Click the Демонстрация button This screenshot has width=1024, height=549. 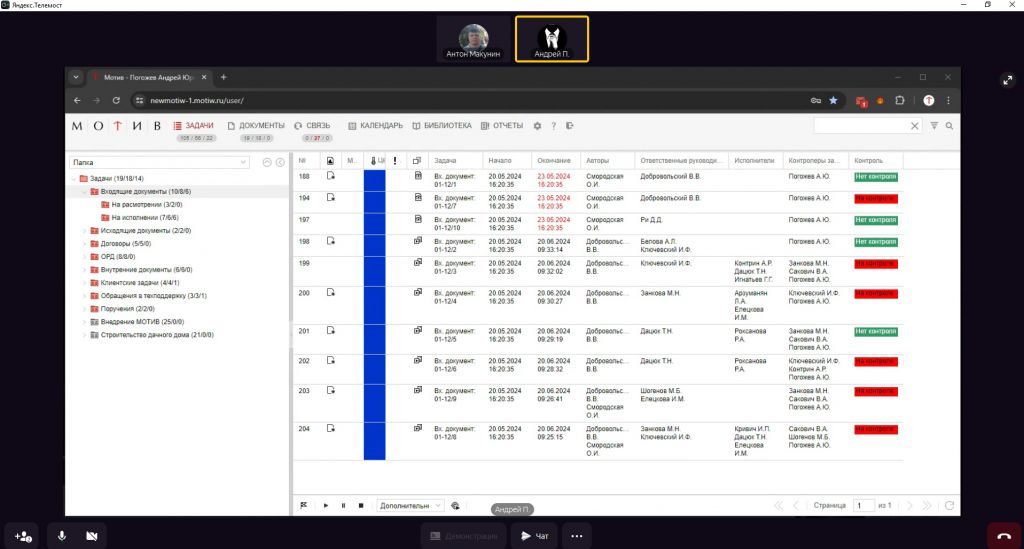click(x=464, y=536)
